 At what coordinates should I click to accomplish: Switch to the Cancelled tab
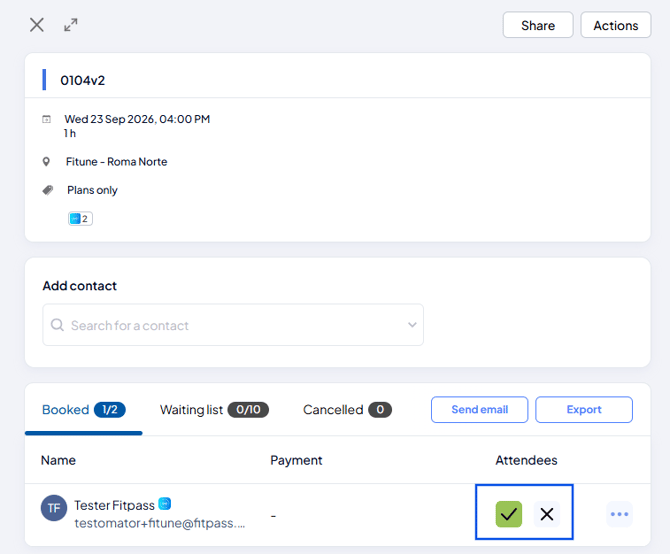tap(347, 410)
